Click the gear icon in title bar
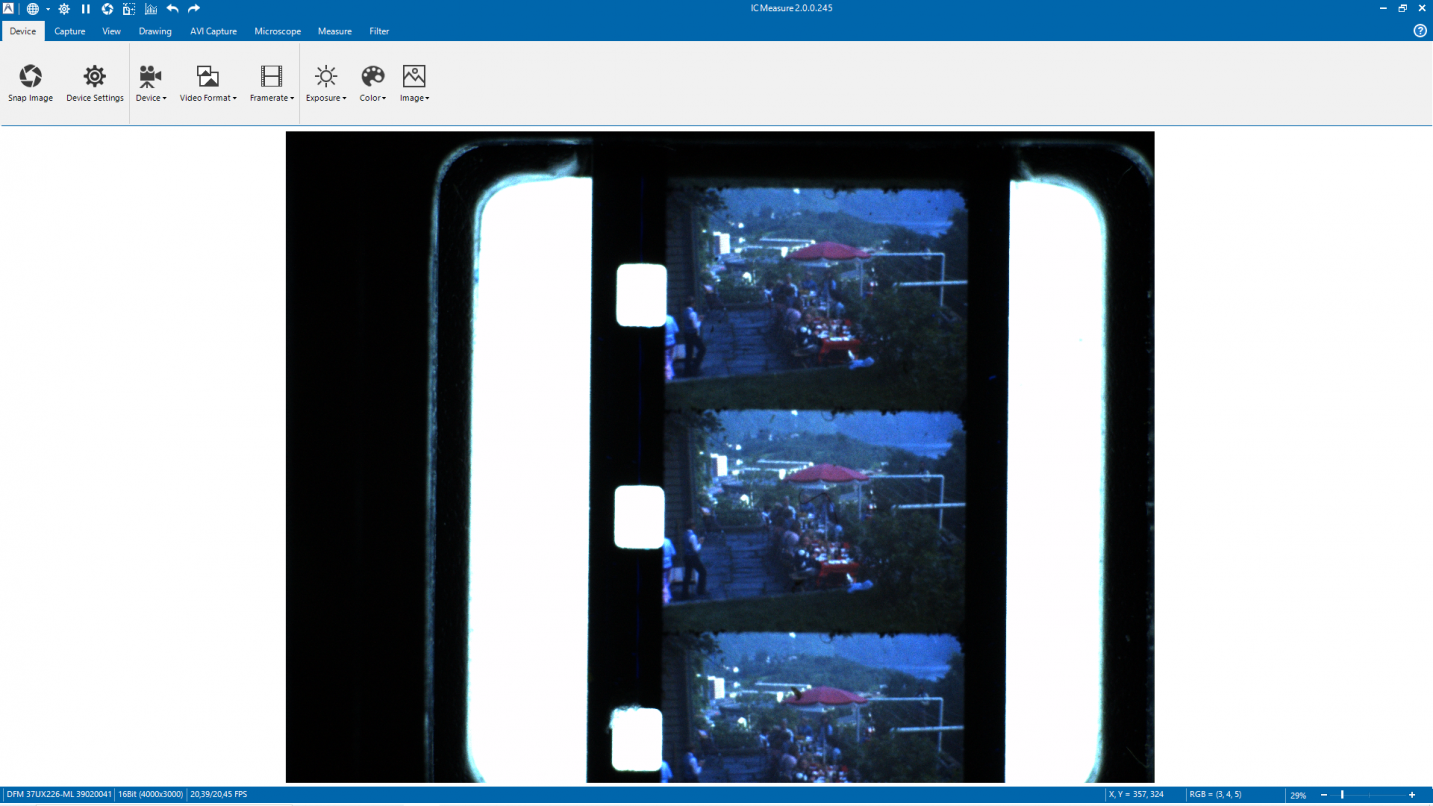Viewport: 1433px width, 806px height. click(64, 9)
